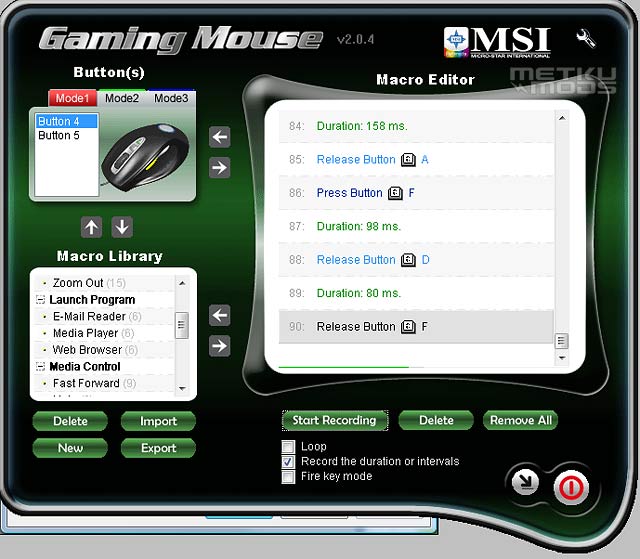The height and width of the screenshot is (559, 640).
Task: Click the right arrow beside the mouse image
Action: [220, 168]
